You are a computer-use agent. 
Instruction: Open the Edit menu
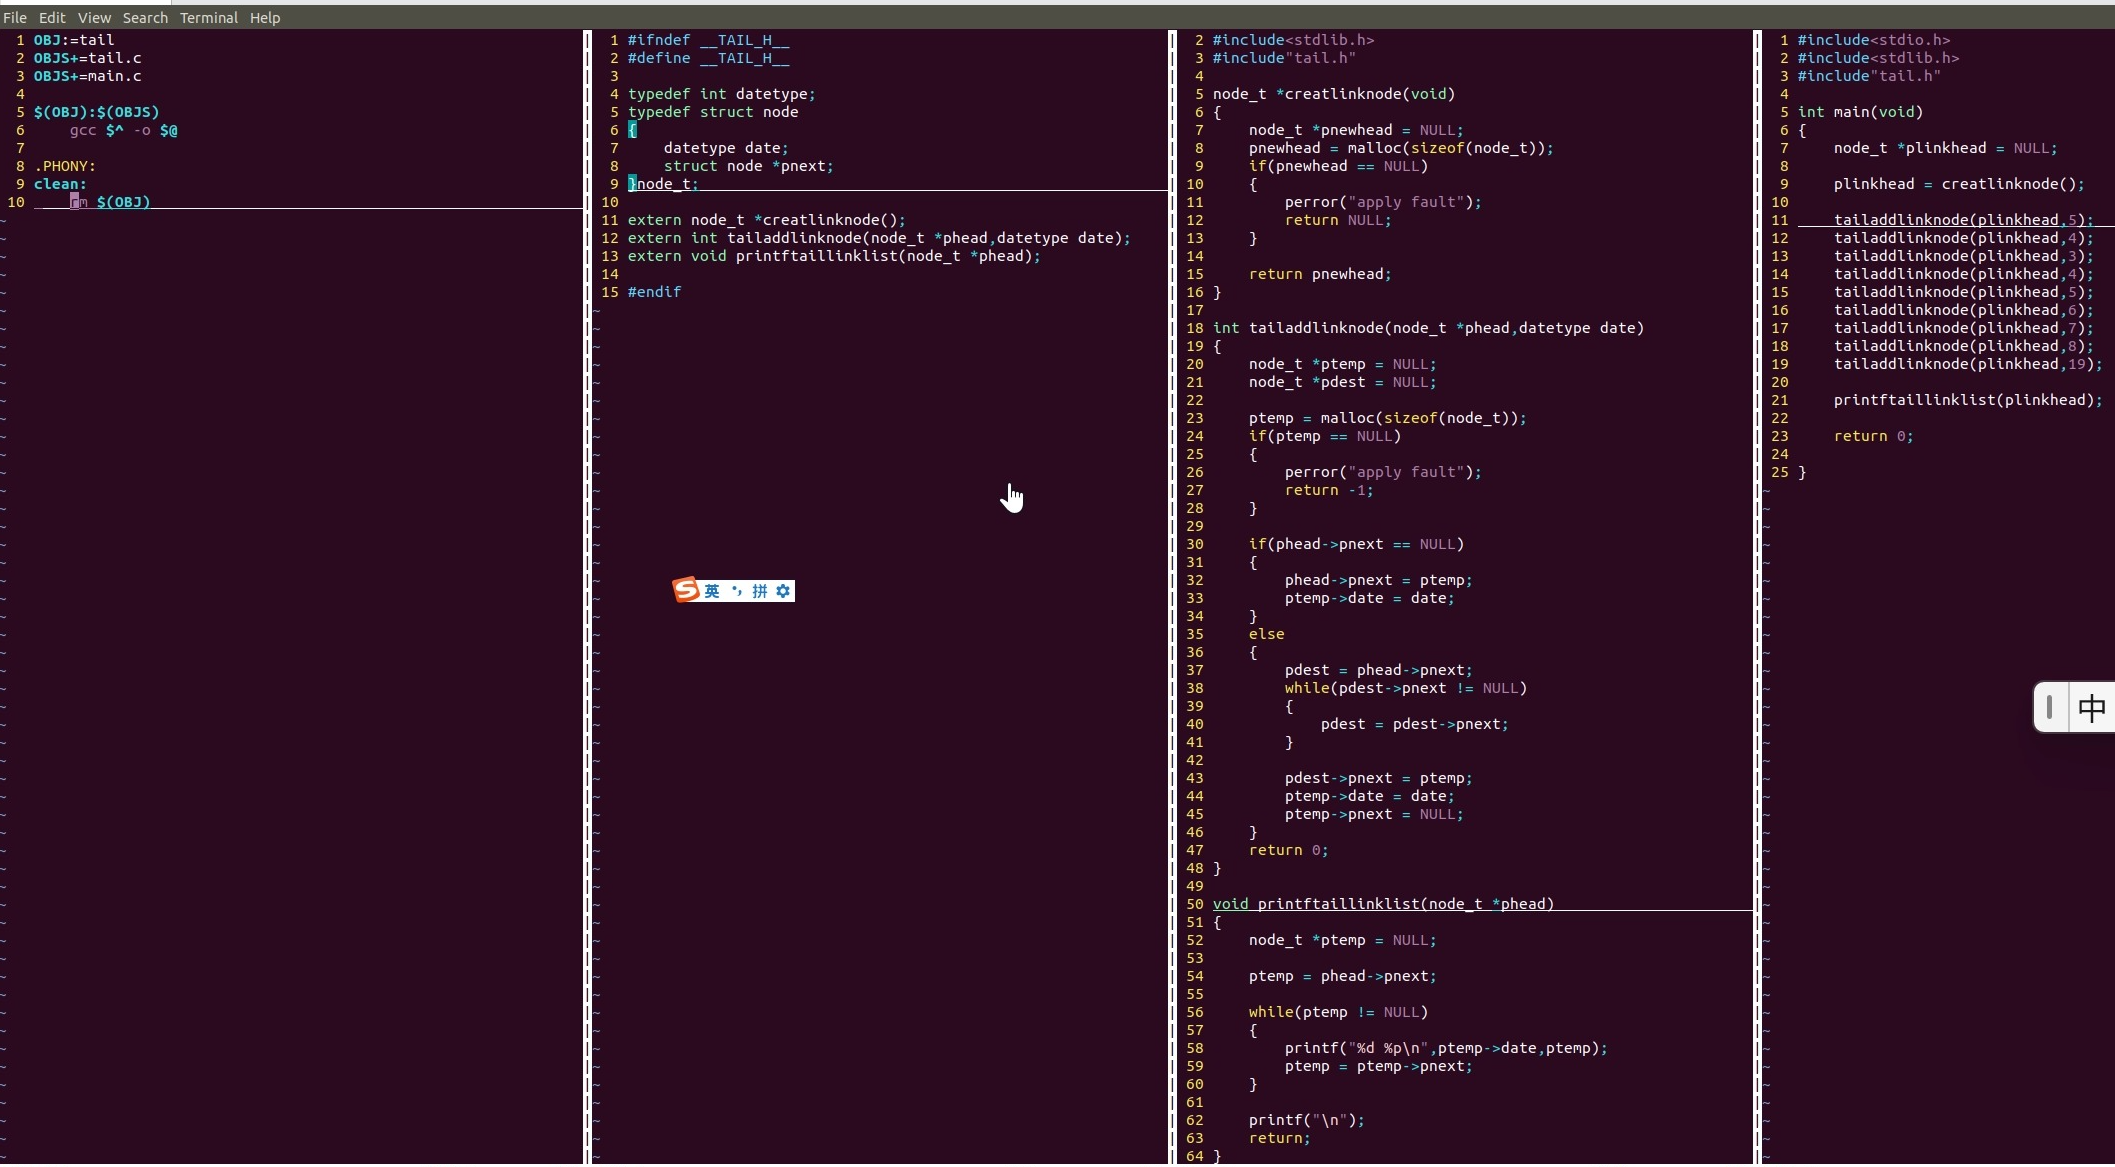pos(52,18)
